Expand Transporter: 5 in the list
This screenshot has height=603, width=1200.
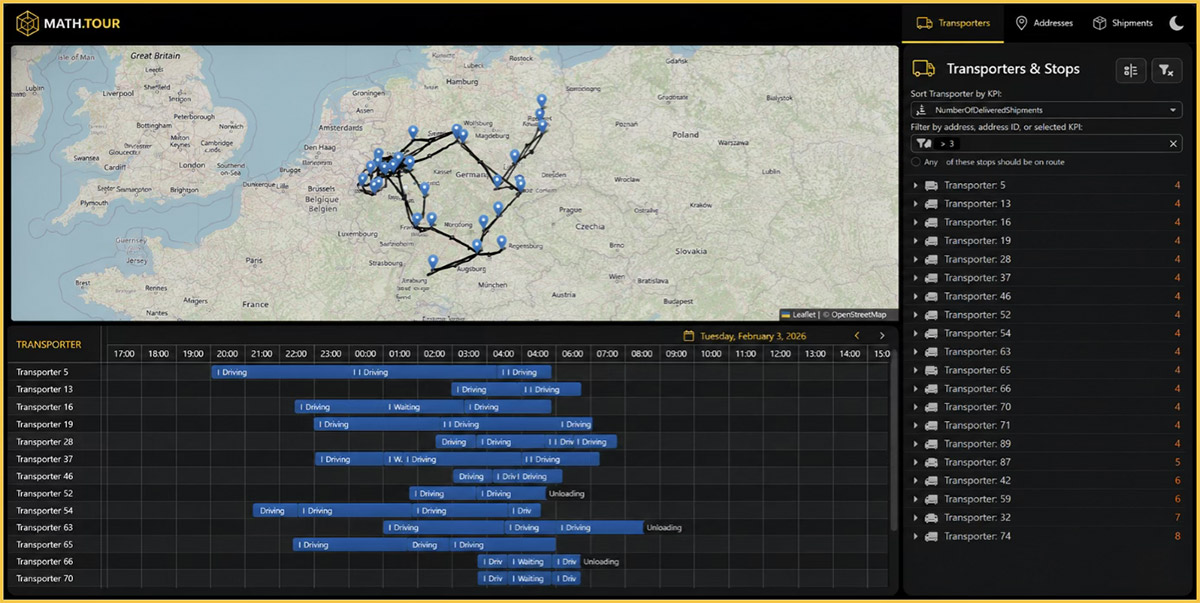pyautogui.click(x=915, y=185)
